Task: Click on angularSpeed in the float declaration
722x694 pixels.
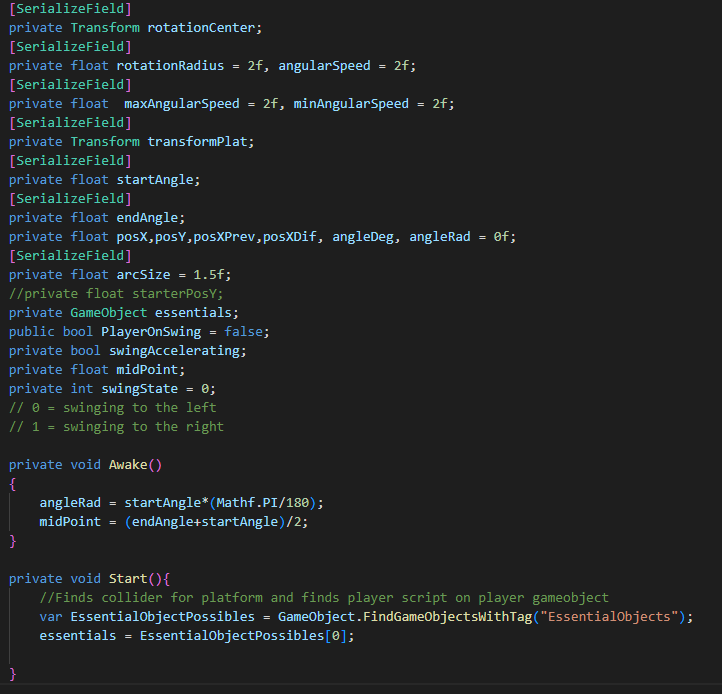Action: click(x=324, y=65)
